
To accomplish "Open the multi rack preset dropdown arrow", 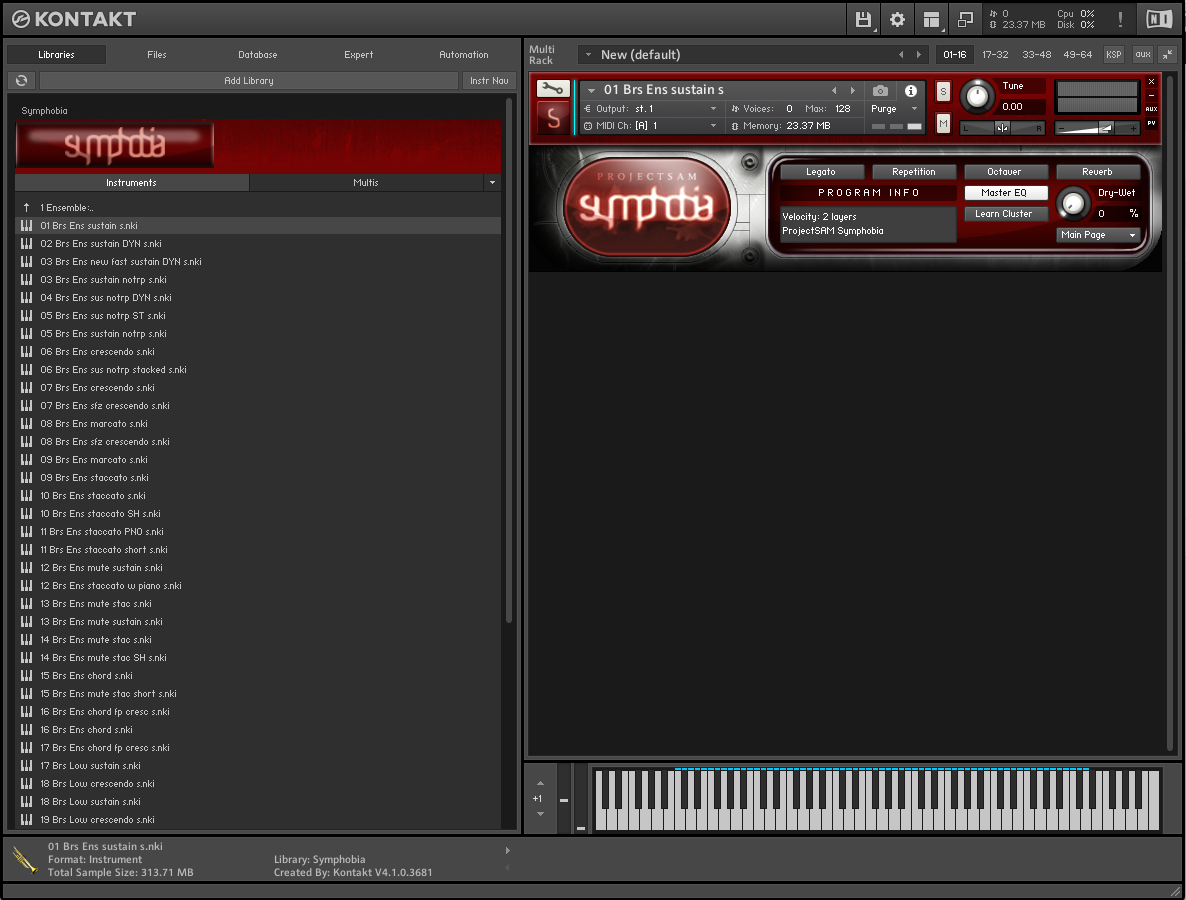I will 588,54.
